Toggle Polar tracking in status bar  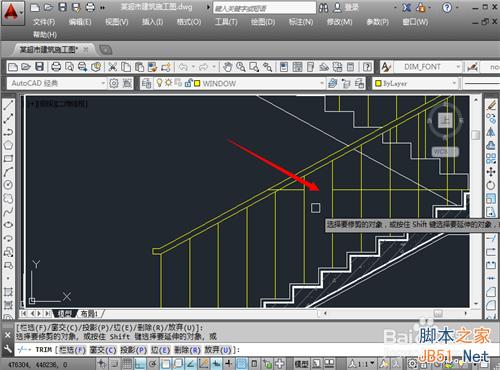coord(153,364)
